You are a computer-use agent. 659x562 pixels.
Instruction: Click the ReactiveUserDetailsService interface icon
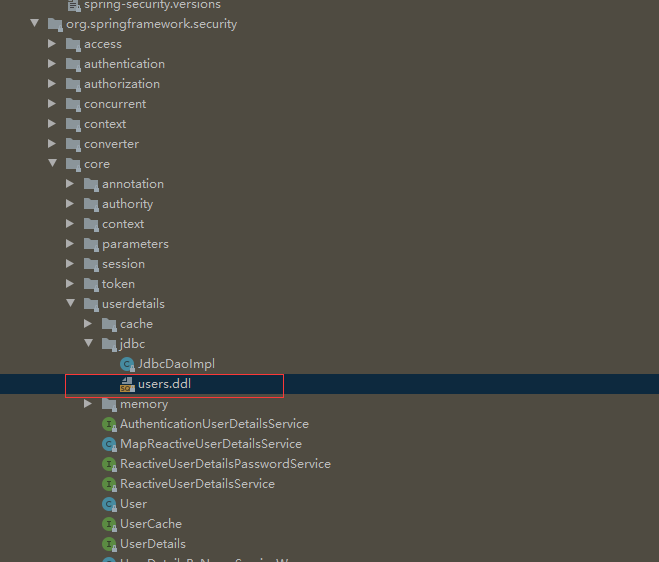click(x=109, y=484)
